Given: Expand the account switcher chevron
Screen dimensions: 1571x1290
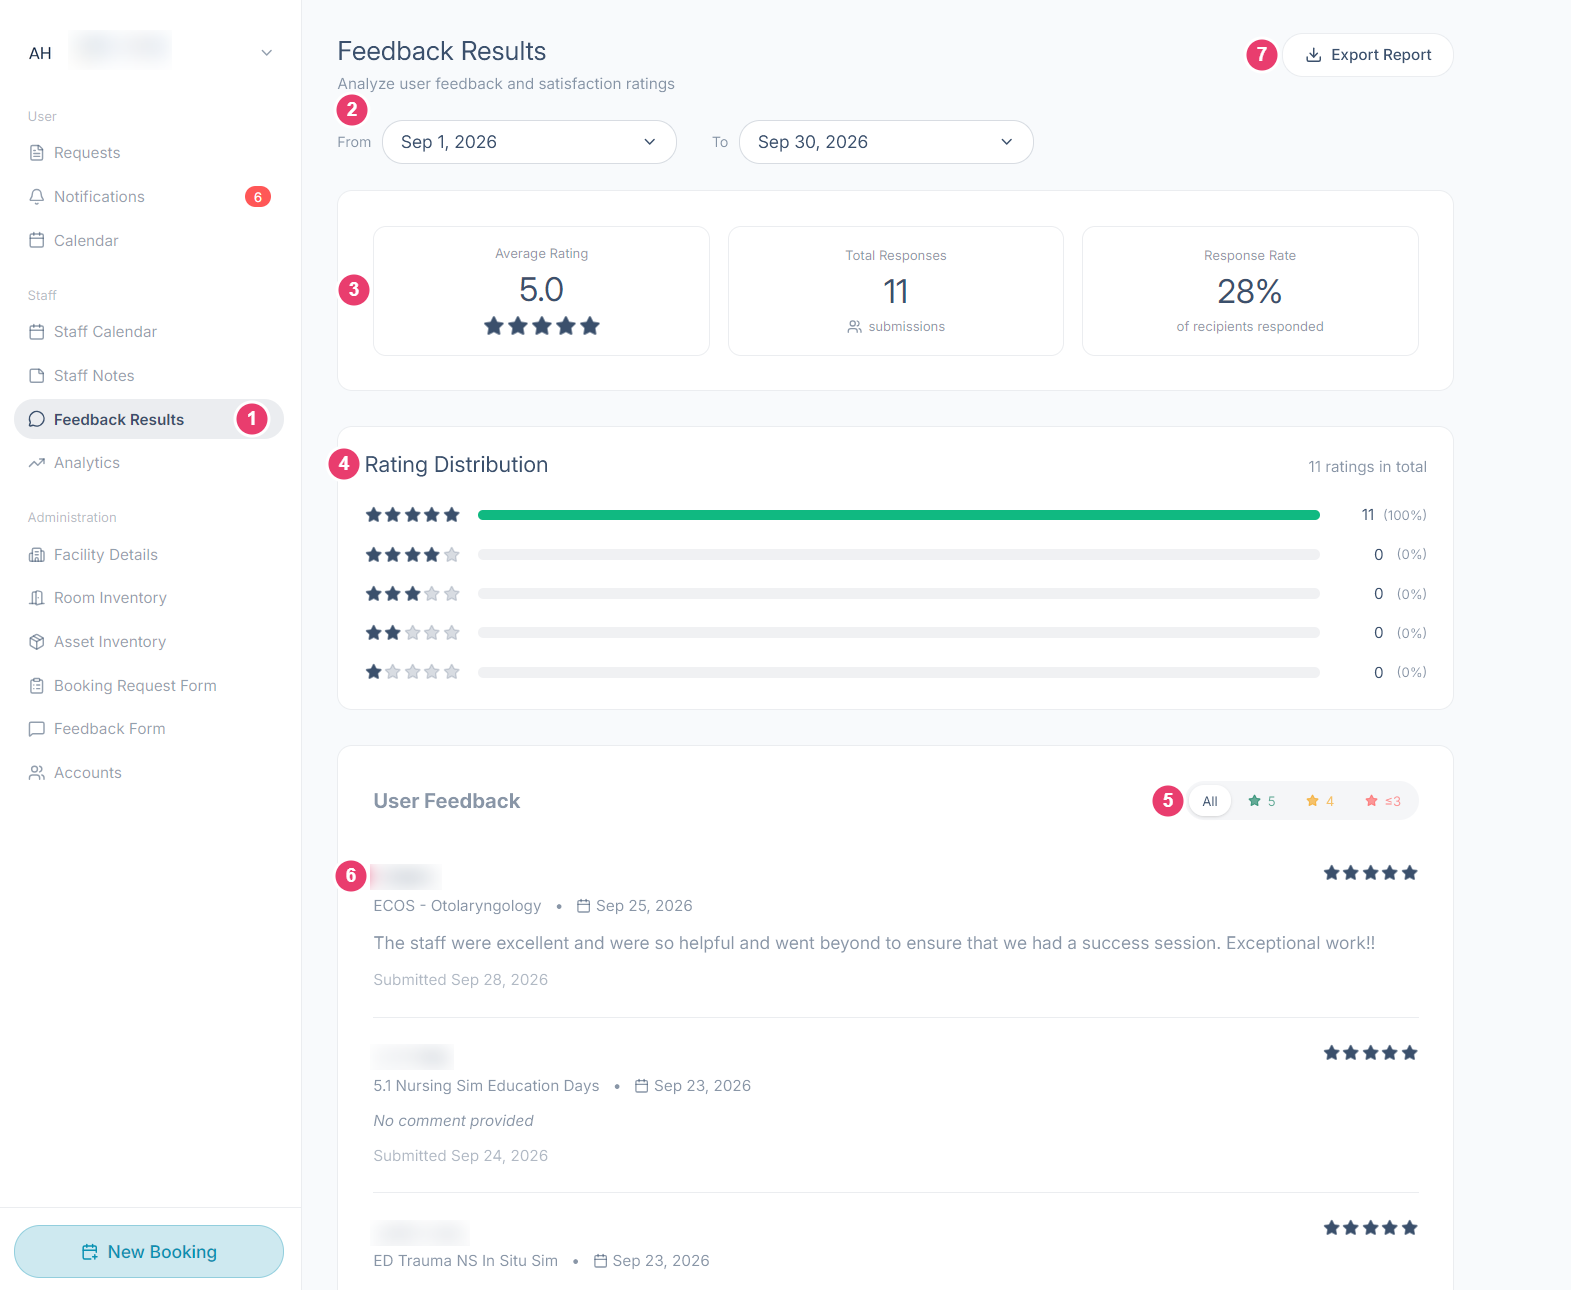Looking at the screenshot, I should click(267, 53).
